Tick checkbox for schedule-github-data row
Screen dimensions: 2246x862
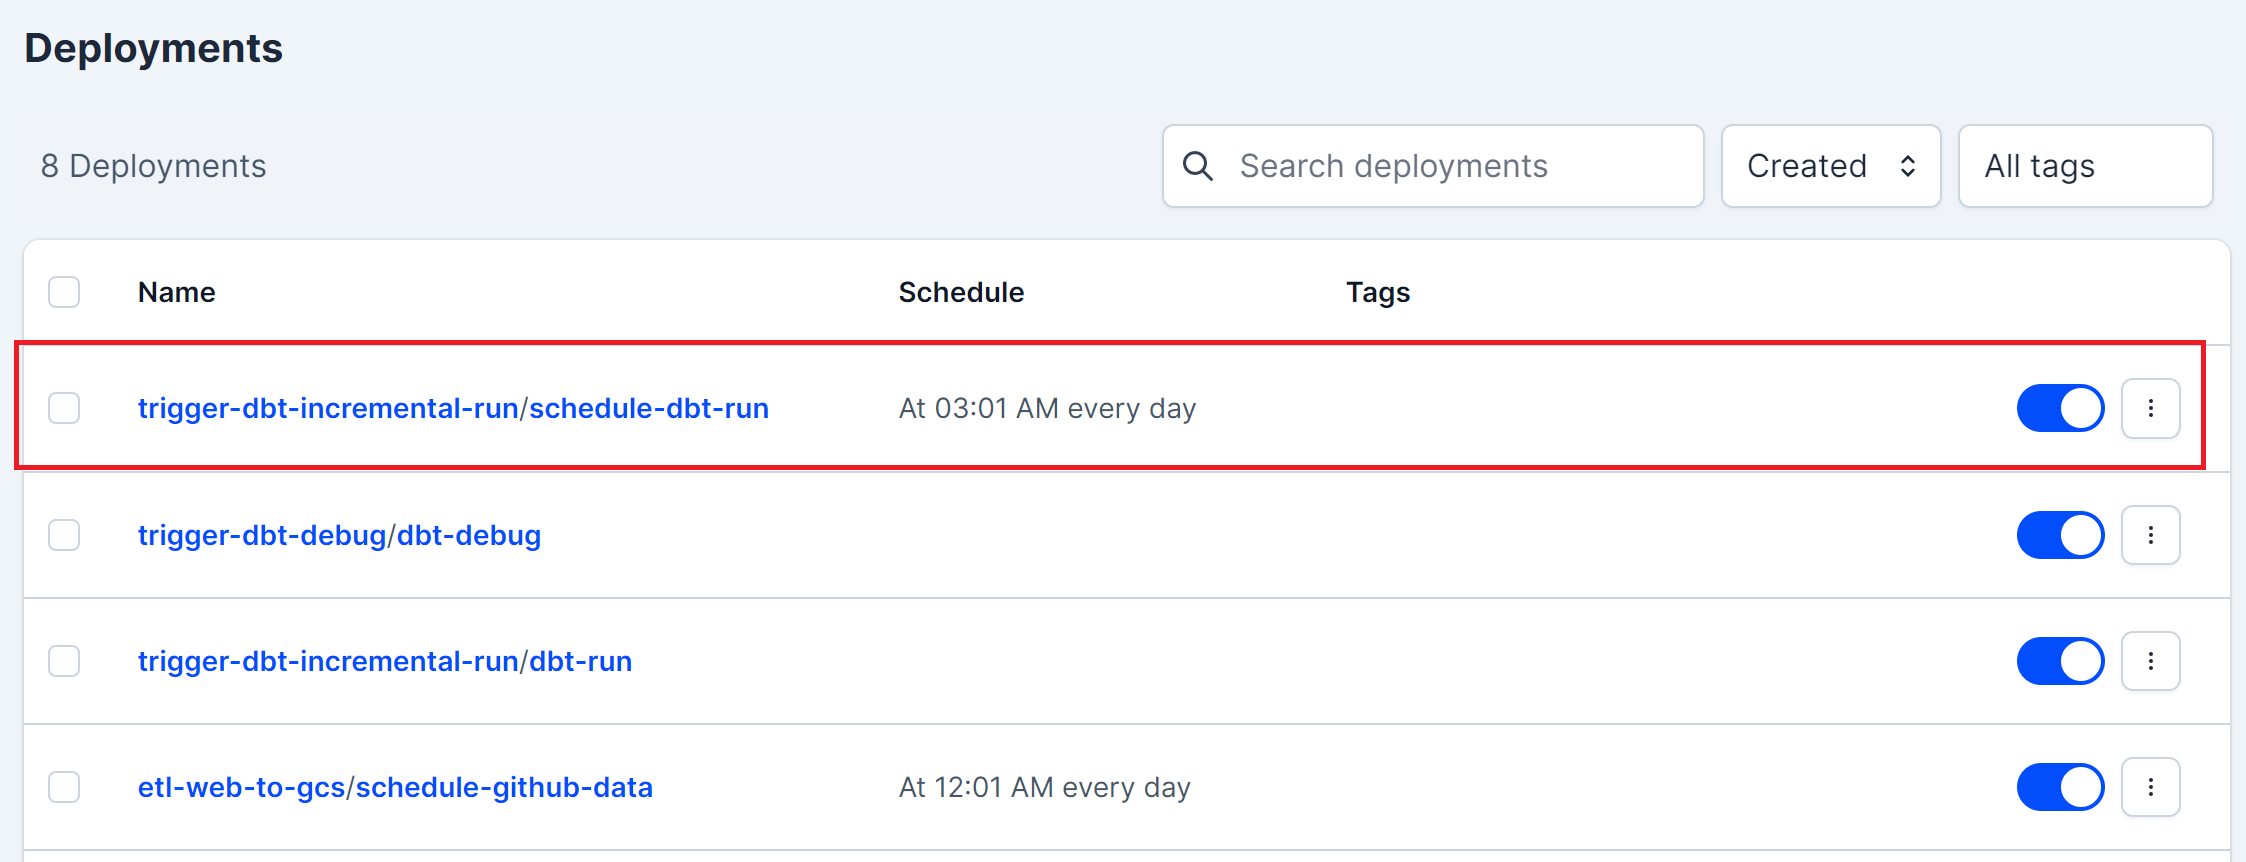click(x=64, y=787)
